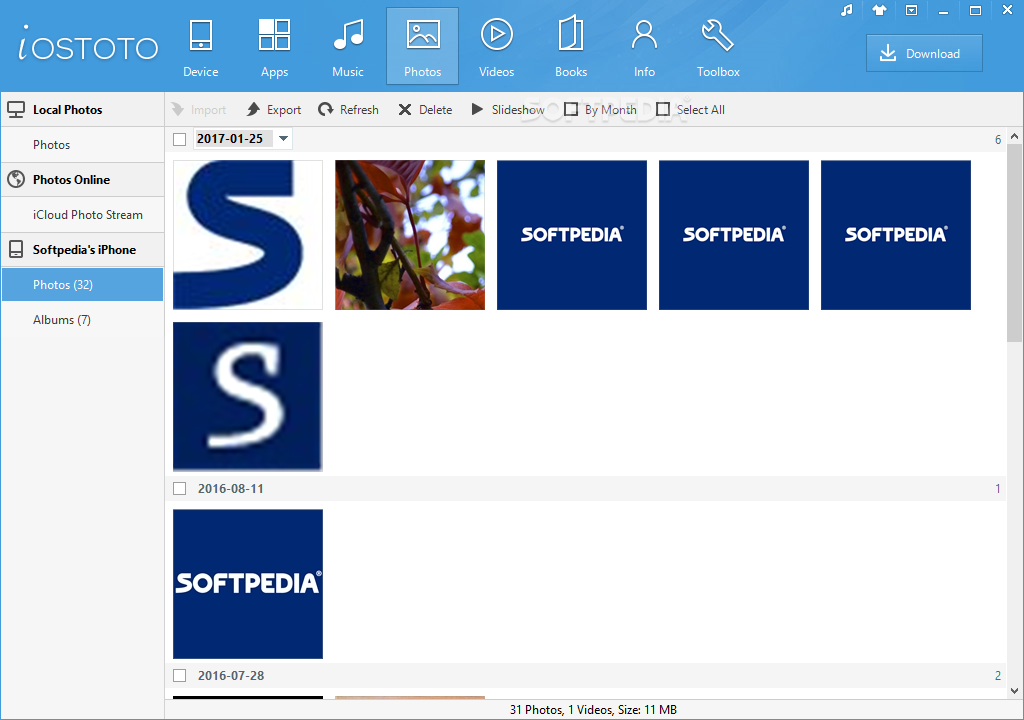This screenshot has height=720, width=1024.
Task: Minimize the iOSToto window
Action: pyautogui.click(x=943, y=10)
